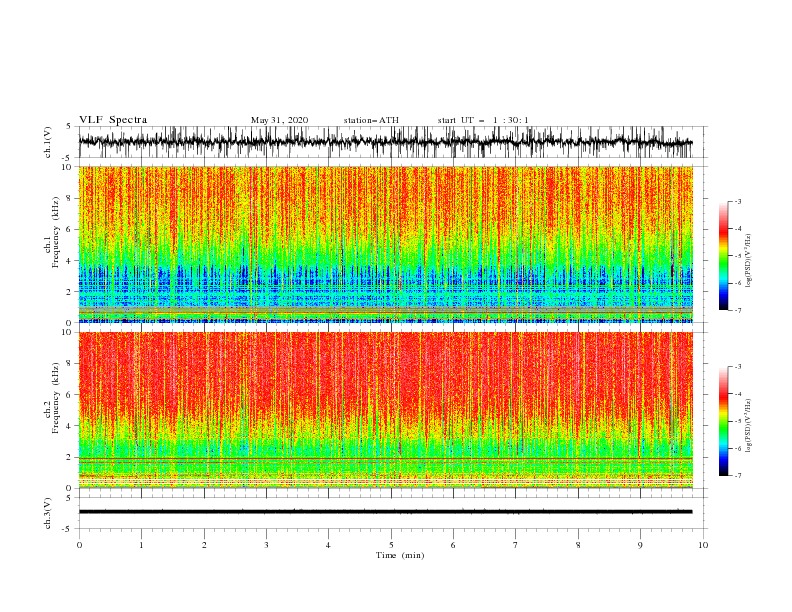This screenshot has height=612, width=792.
Task: Click the lower color bar "log(PSD)(V²/Hz)" label
Action: (x=749, y=426)
